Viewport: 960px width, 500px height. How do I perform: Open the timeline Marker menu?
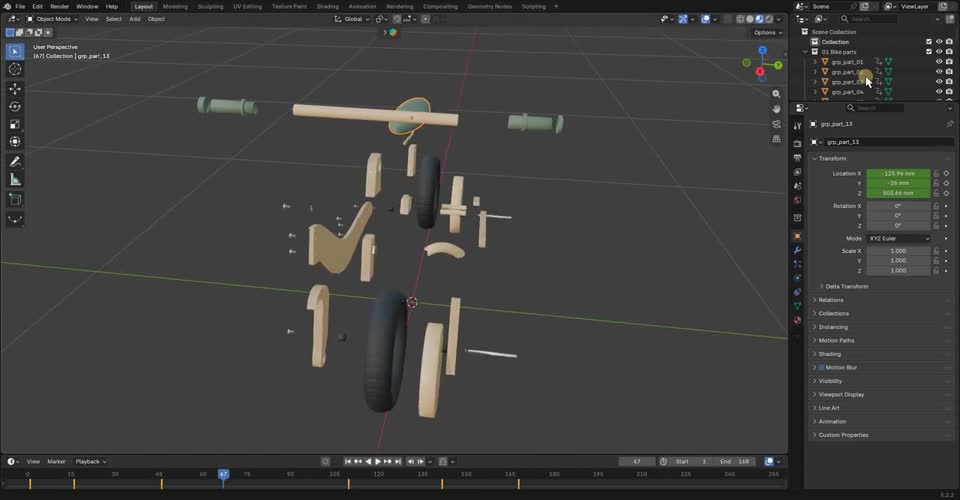[56, 461]
